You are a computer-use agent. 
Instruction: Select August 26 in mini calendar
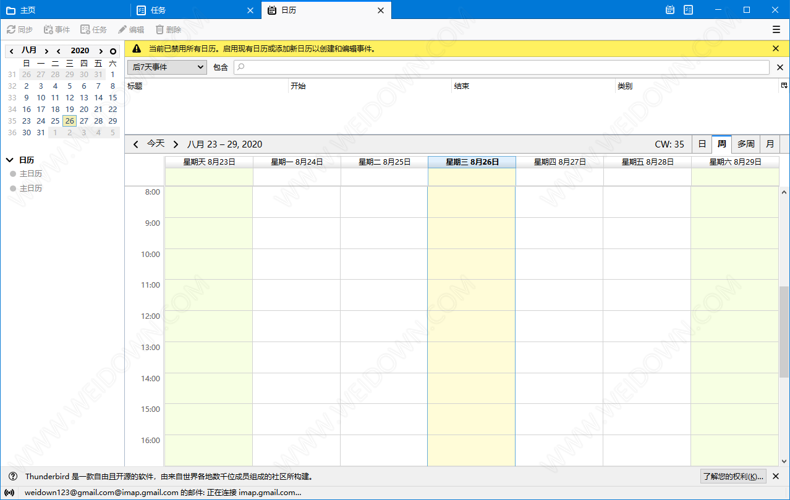tap(70, 121)
